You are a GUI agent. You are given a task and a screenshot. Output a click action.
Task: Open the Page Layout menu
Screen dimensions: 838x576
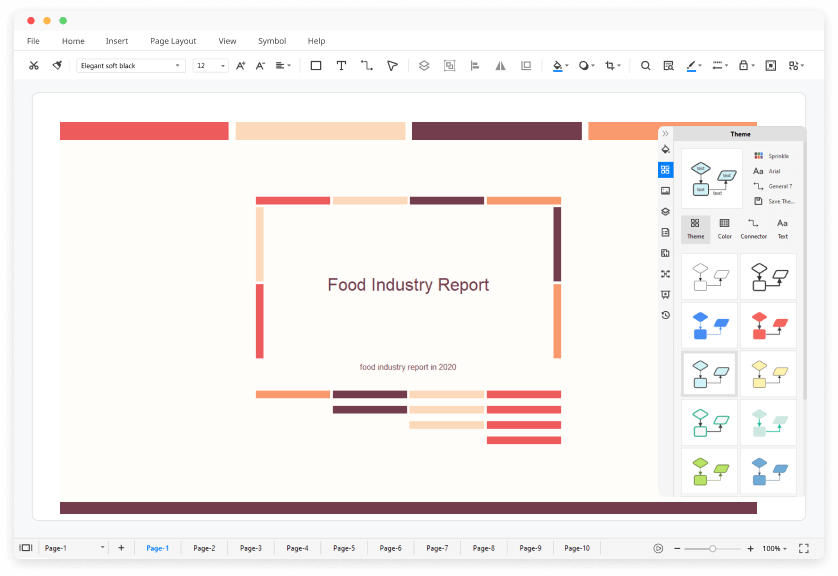173,41
